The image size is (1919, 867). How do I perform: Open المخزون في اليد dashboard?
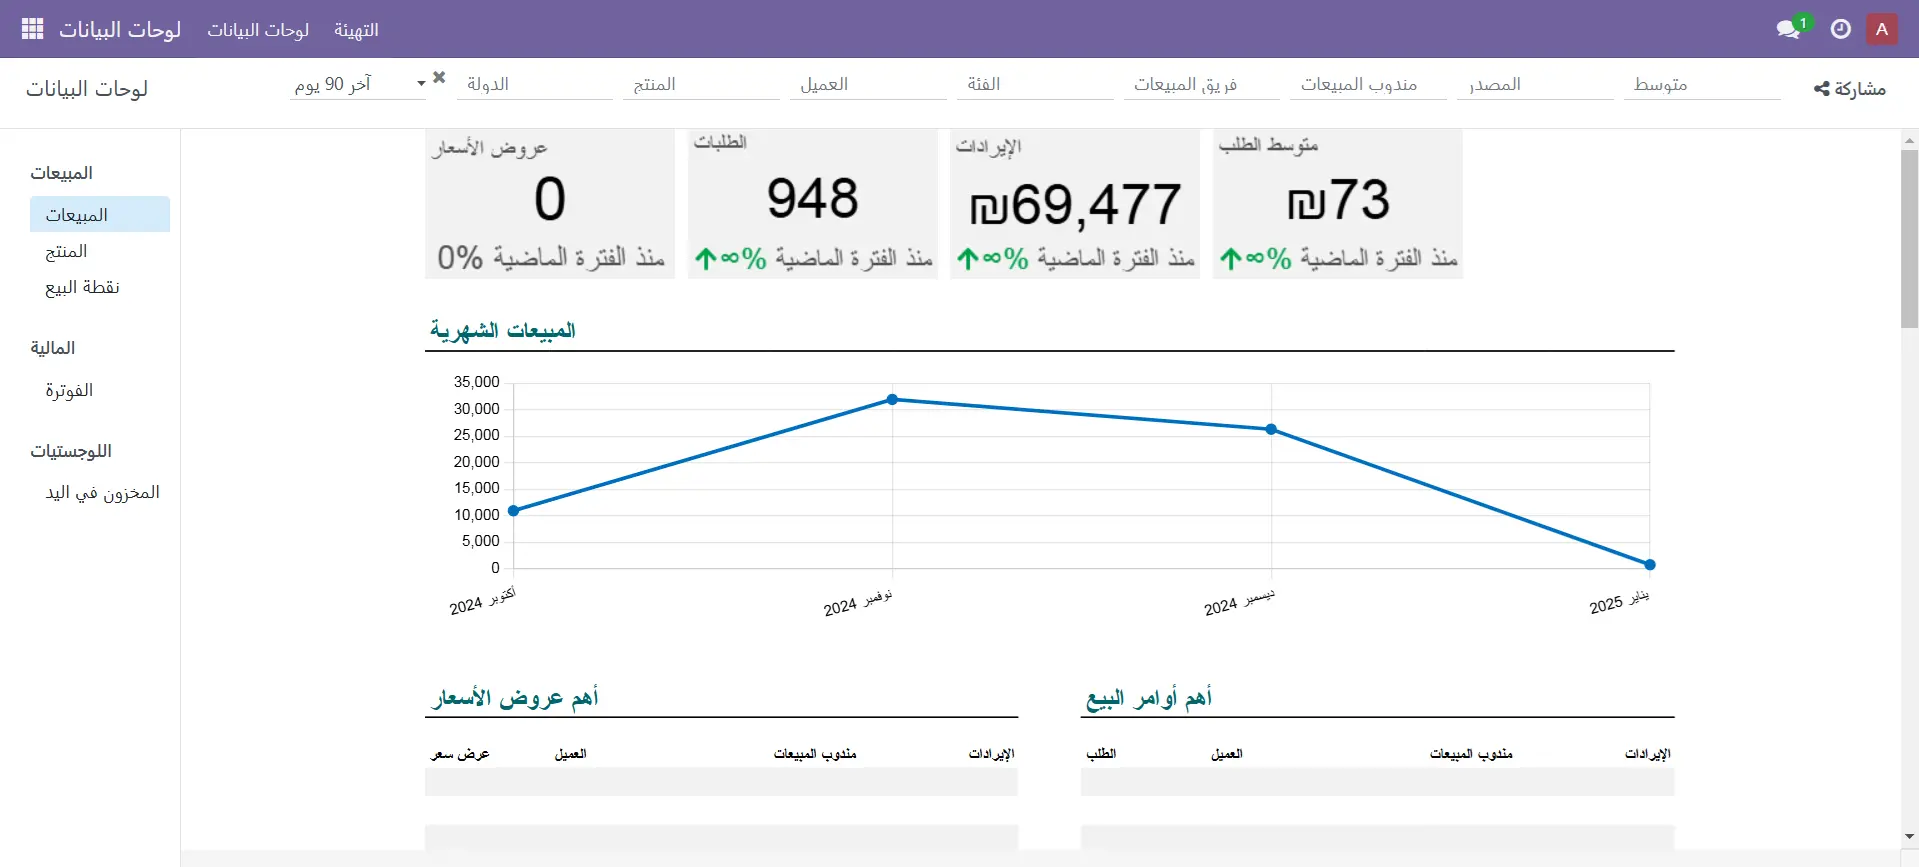tap(102, 493)
